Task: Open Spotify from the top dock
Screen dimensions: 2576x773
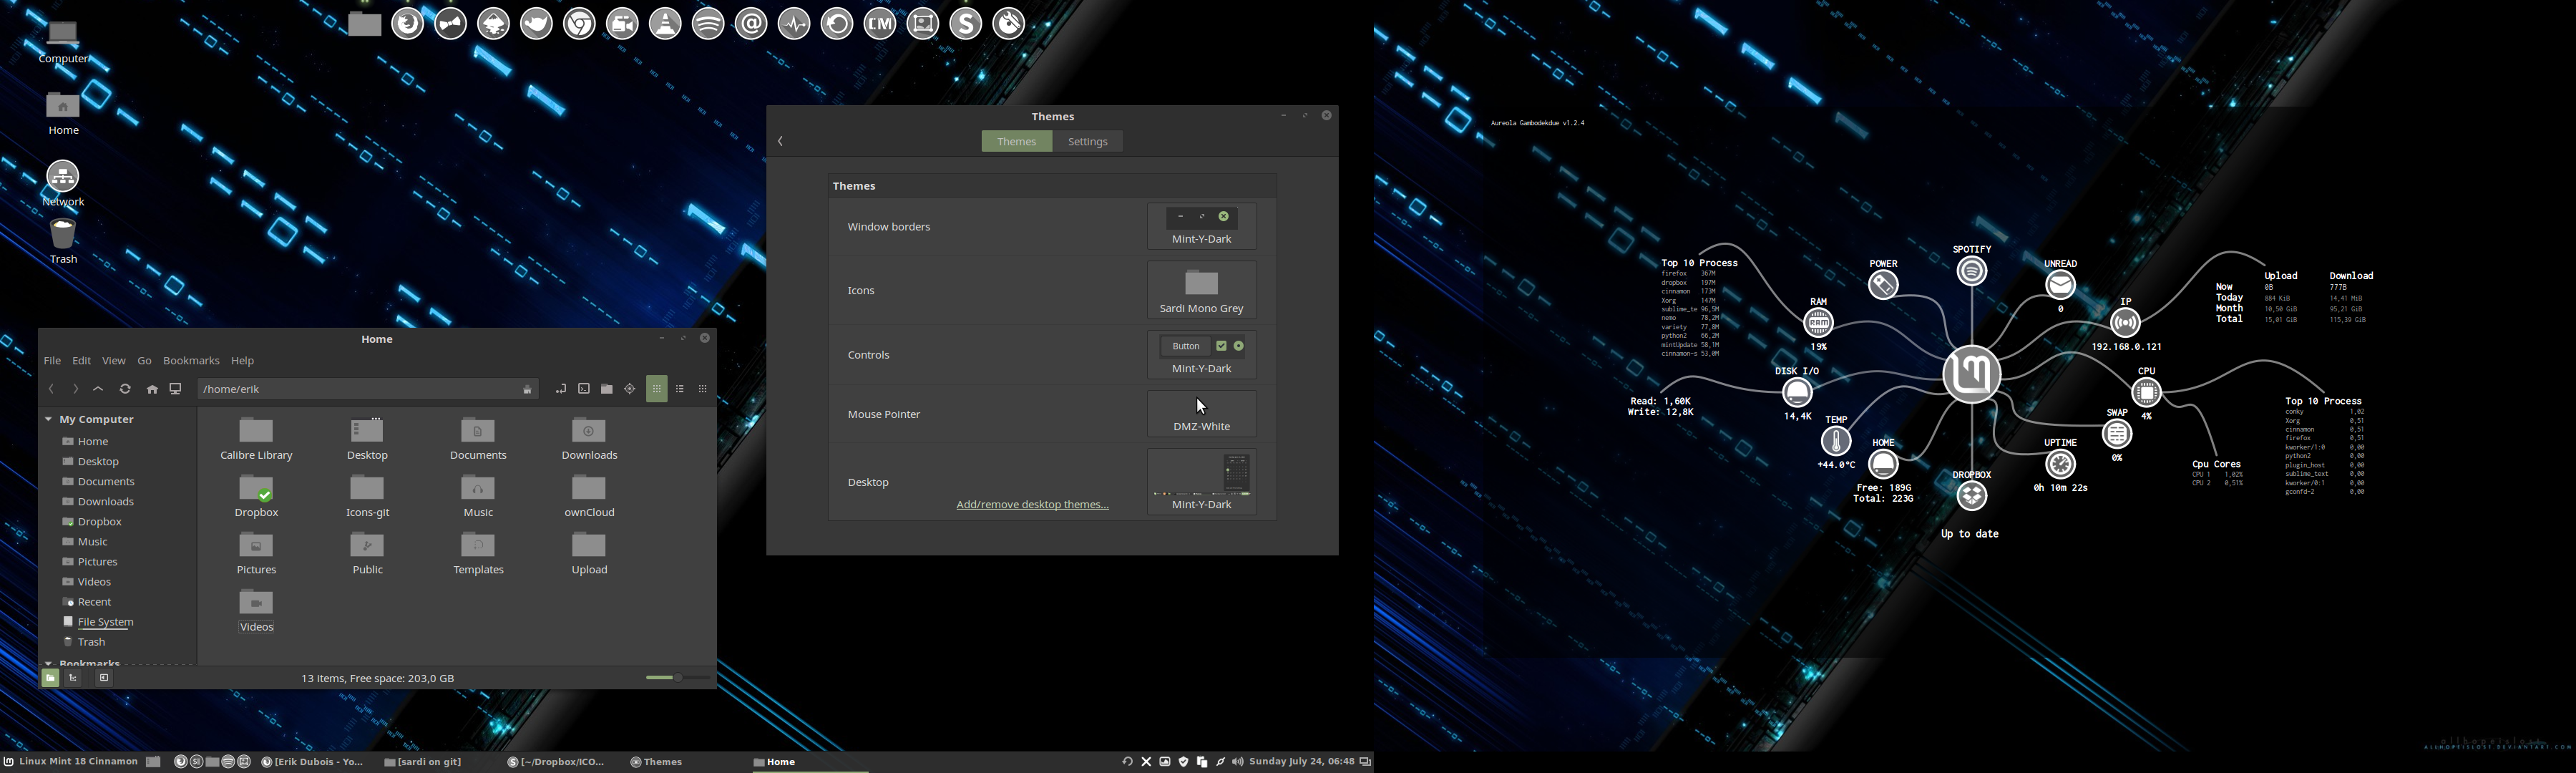Action: [708, 24]
